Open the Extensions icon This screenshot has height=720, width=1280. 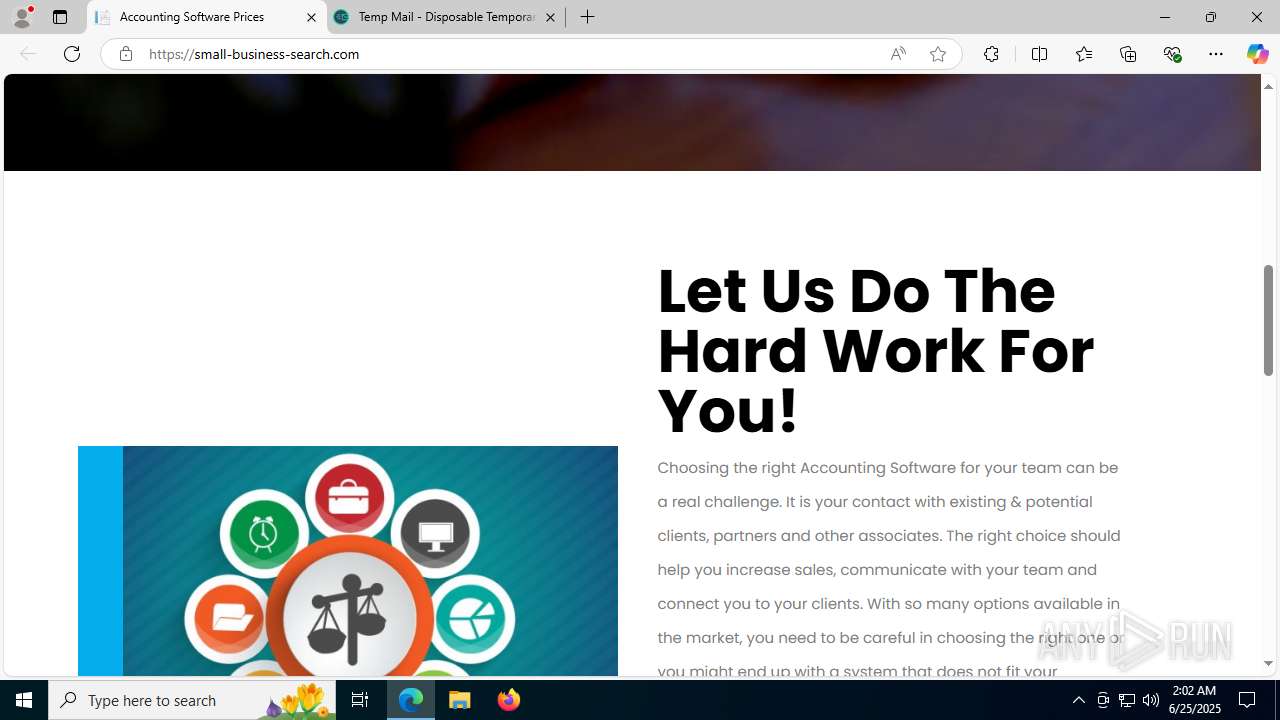(991, 54)
